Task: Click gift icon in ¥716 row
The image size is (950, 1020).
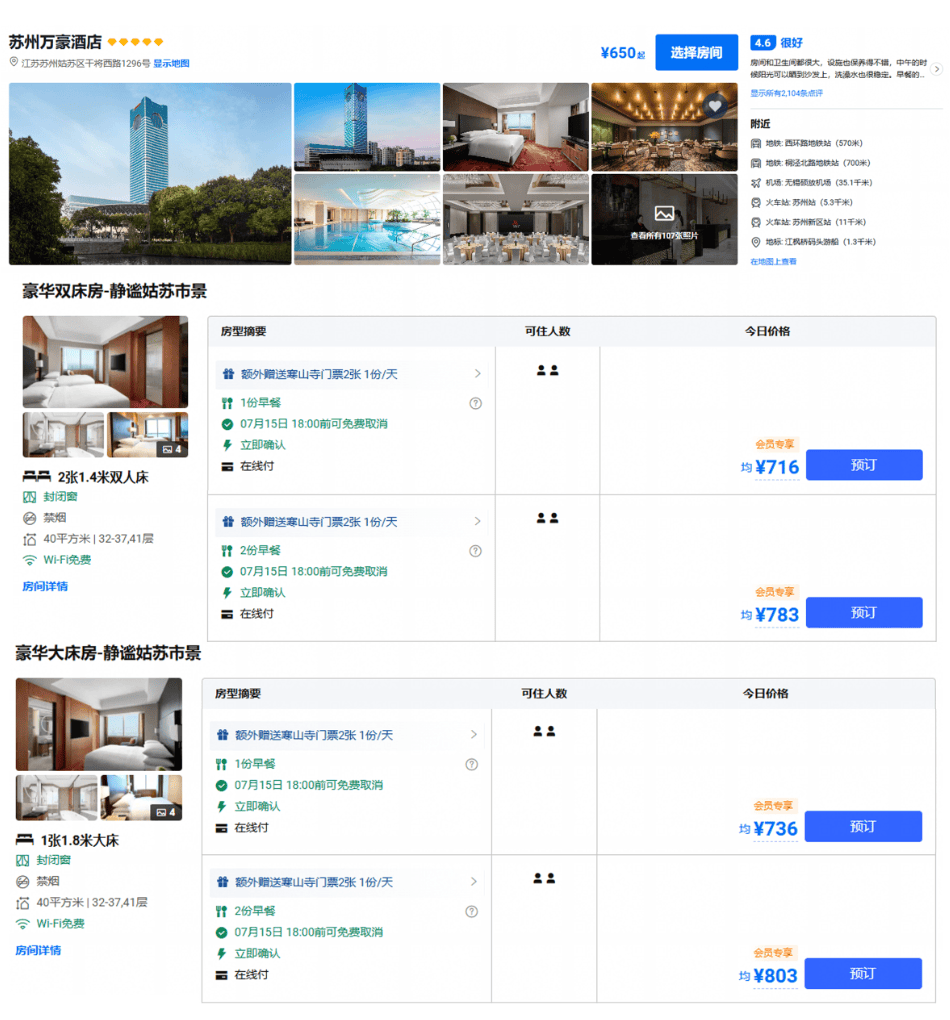Action: tap(228, 374)
